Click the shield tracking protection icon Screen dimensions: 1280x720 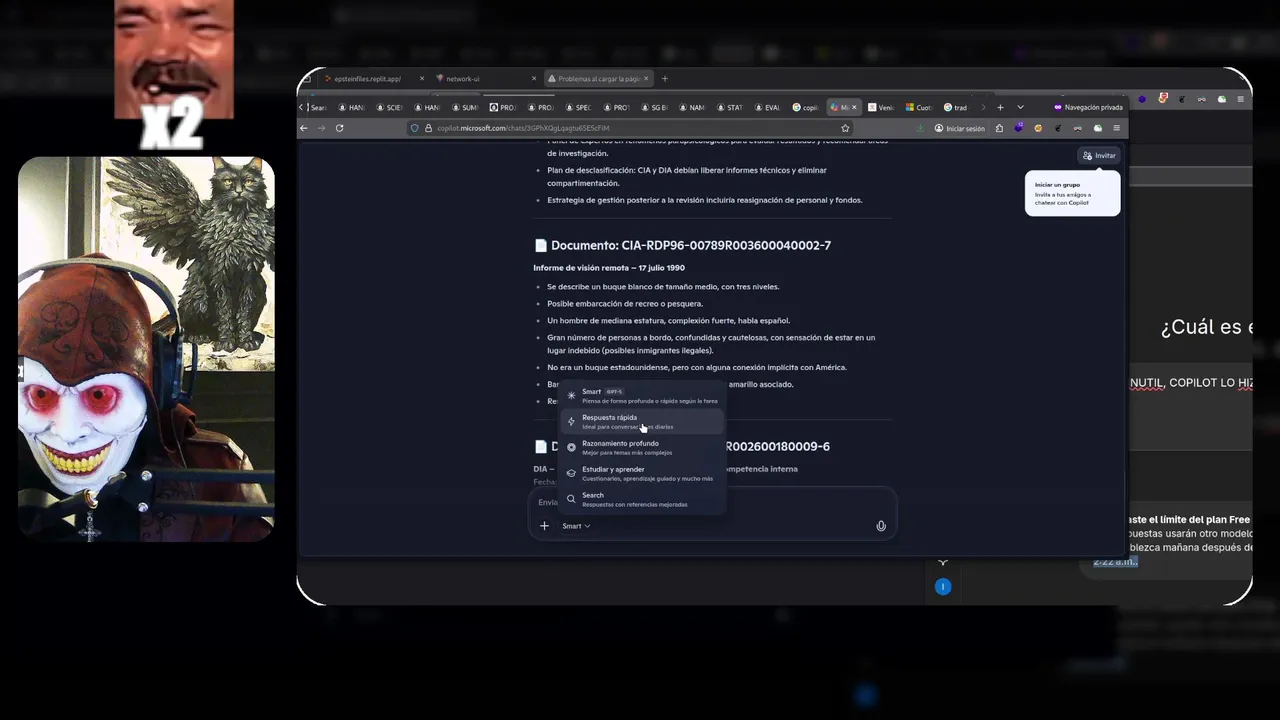click(x=415, y=128)
